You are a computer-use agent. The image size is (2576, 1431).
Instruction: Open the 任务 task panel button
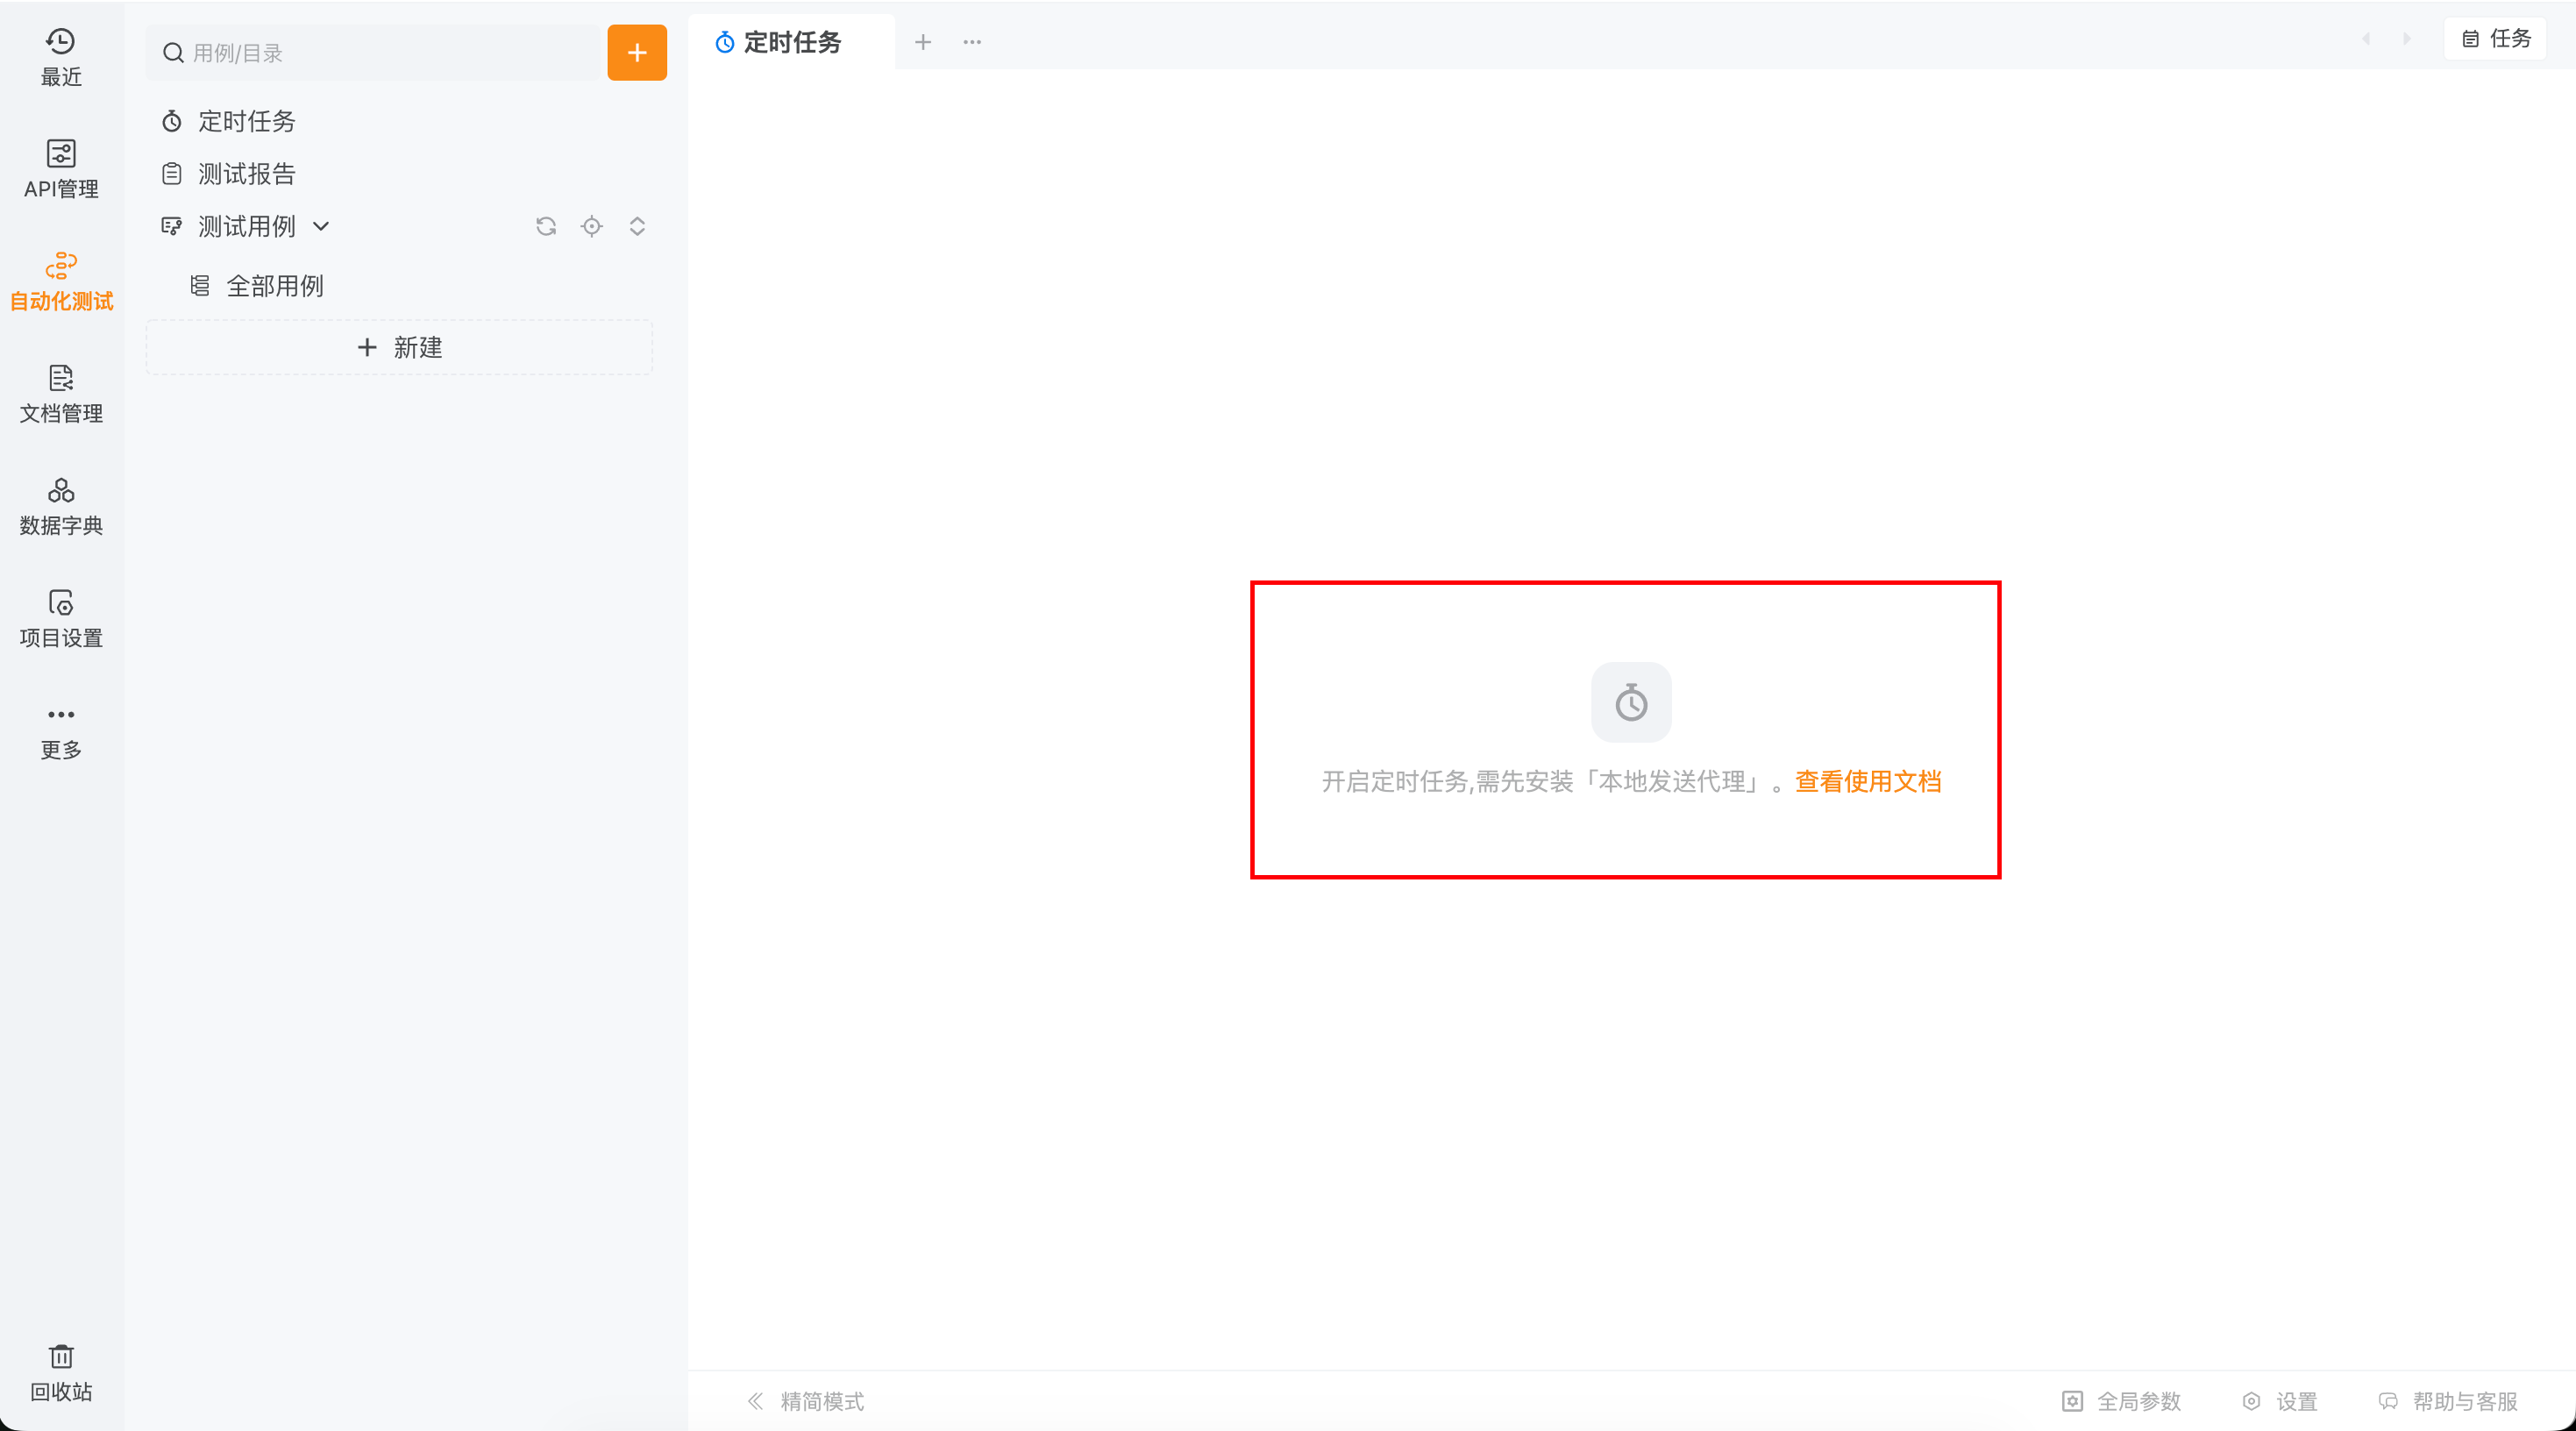2495,39
